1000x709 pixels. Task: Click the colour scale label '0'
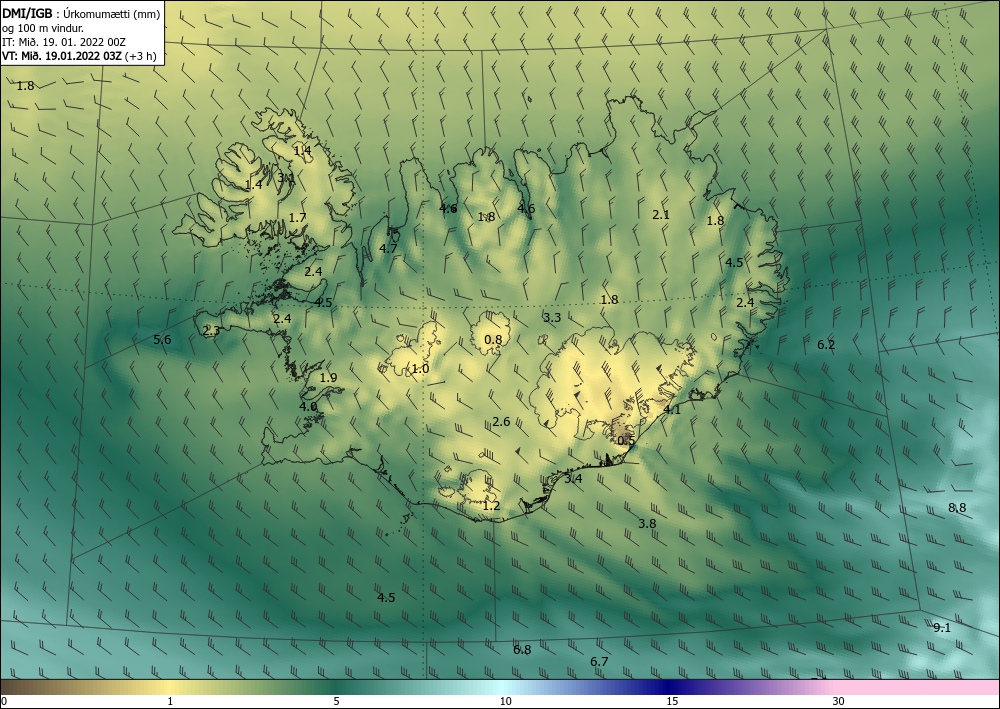[x=4, y=701]
